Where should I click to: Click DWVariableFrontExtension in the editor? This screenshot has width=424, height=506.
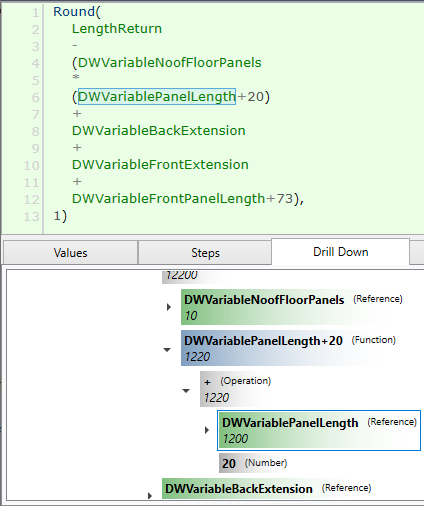pos(160,165)
